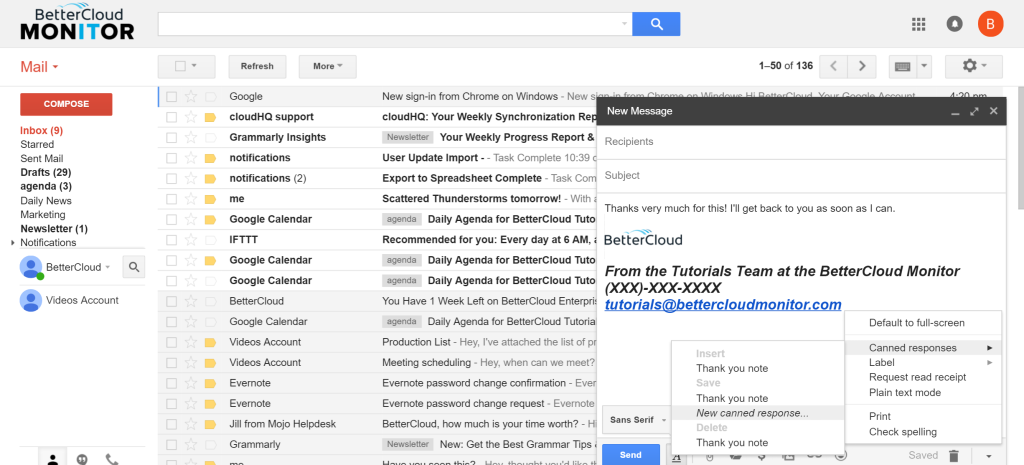
Task: Star the IFTTT email
Action: click(x=191, y=240)
